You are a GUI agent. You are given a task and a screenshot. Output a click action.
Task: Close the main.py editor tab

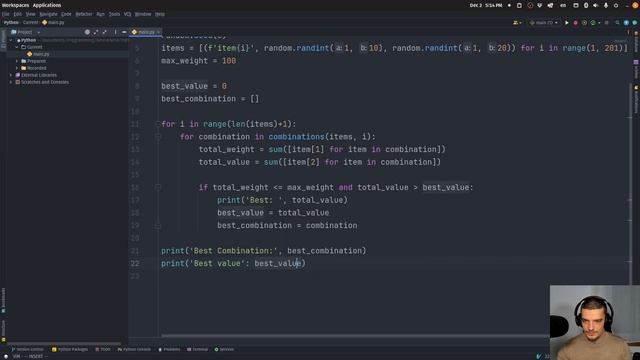(x=159, y=32)
